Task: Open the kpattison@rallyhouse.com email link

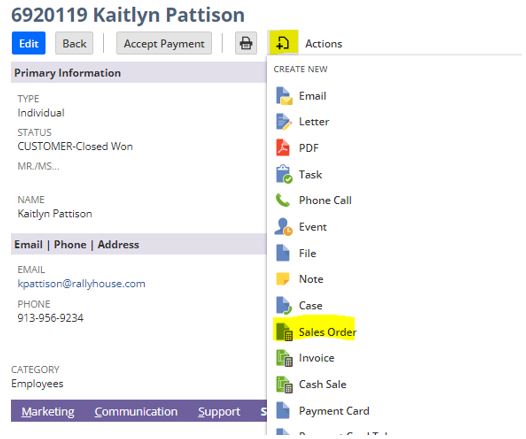Action: tap(82, 284)
